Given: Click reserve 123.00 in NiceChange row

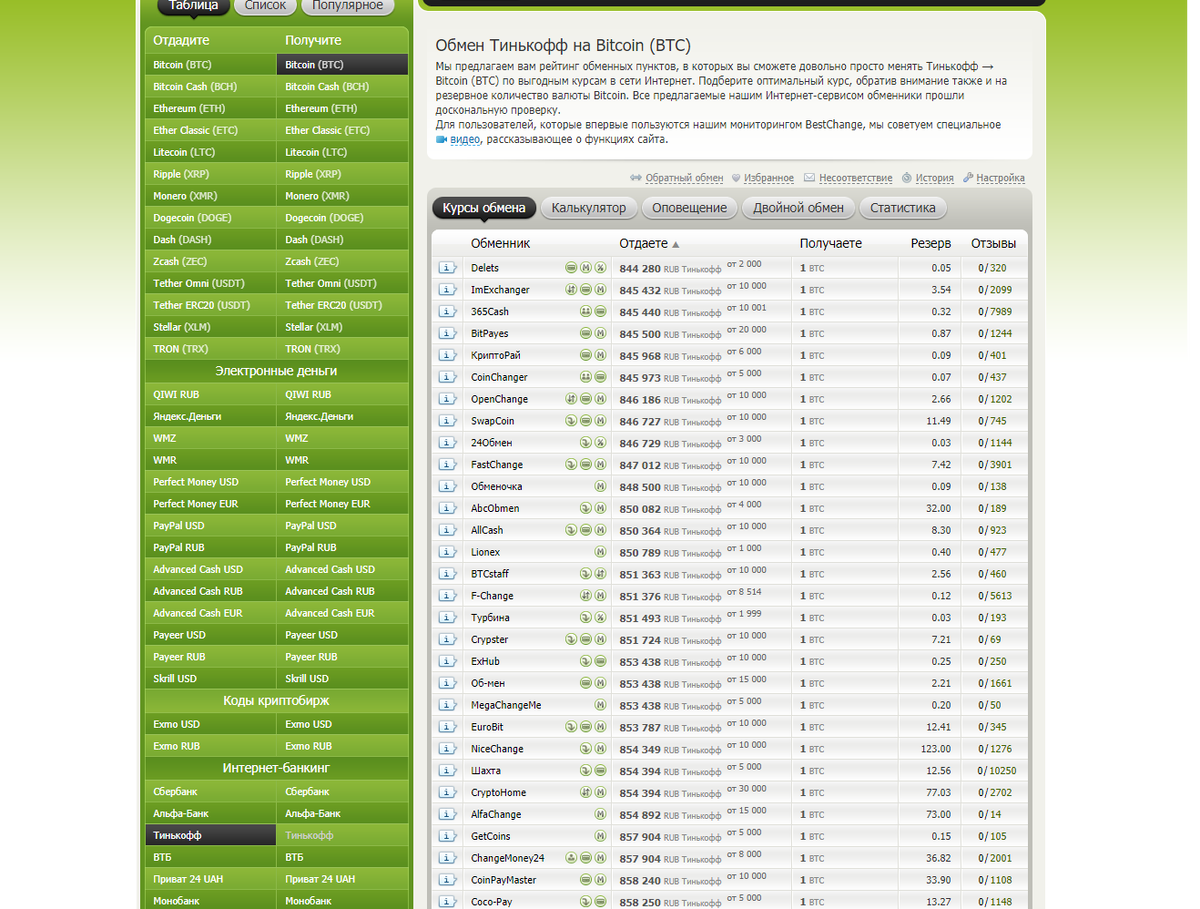Looking at the screenshot, I should coord(936,749).
